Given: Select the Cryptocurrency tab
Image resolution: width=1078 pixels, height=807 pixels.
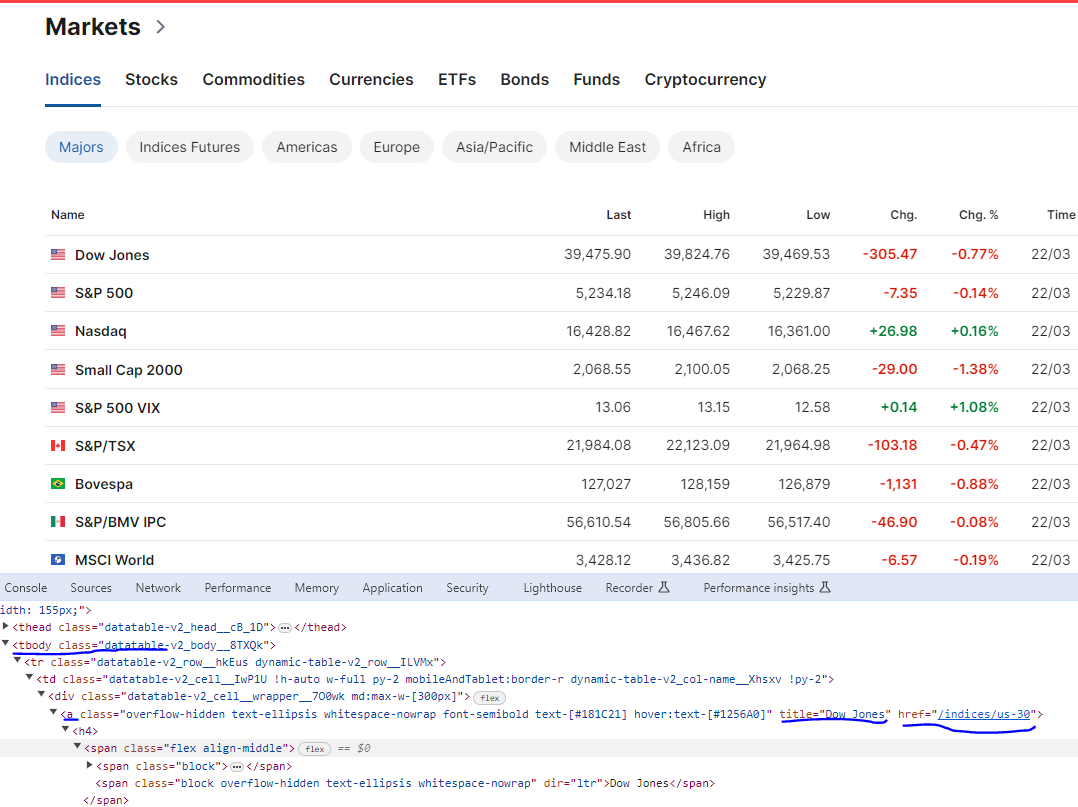Looking at the screenshot, I should pyautogui.click(x=705, y=80).
